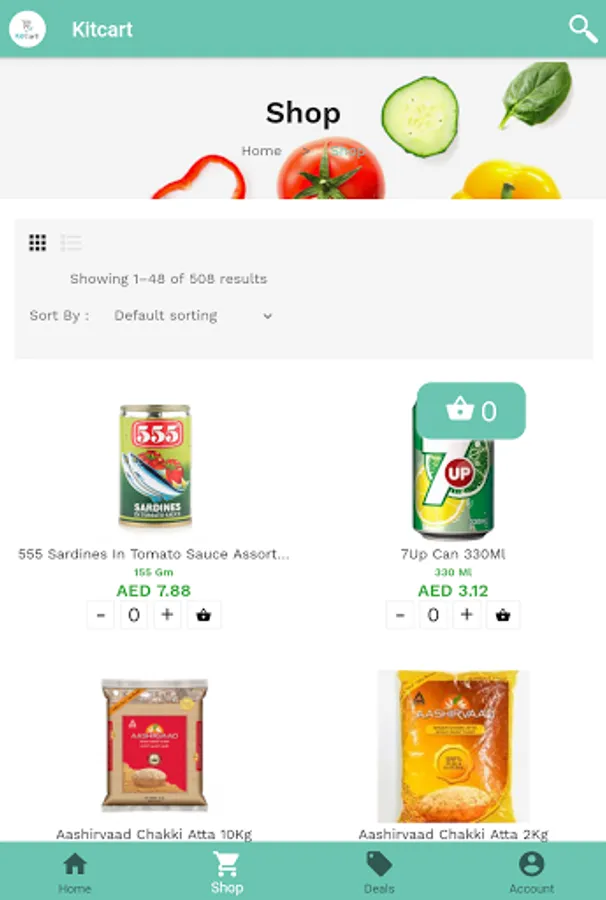Open 555 Sardines product image
This screenshot has width=606, height=900.
[155, 465]
